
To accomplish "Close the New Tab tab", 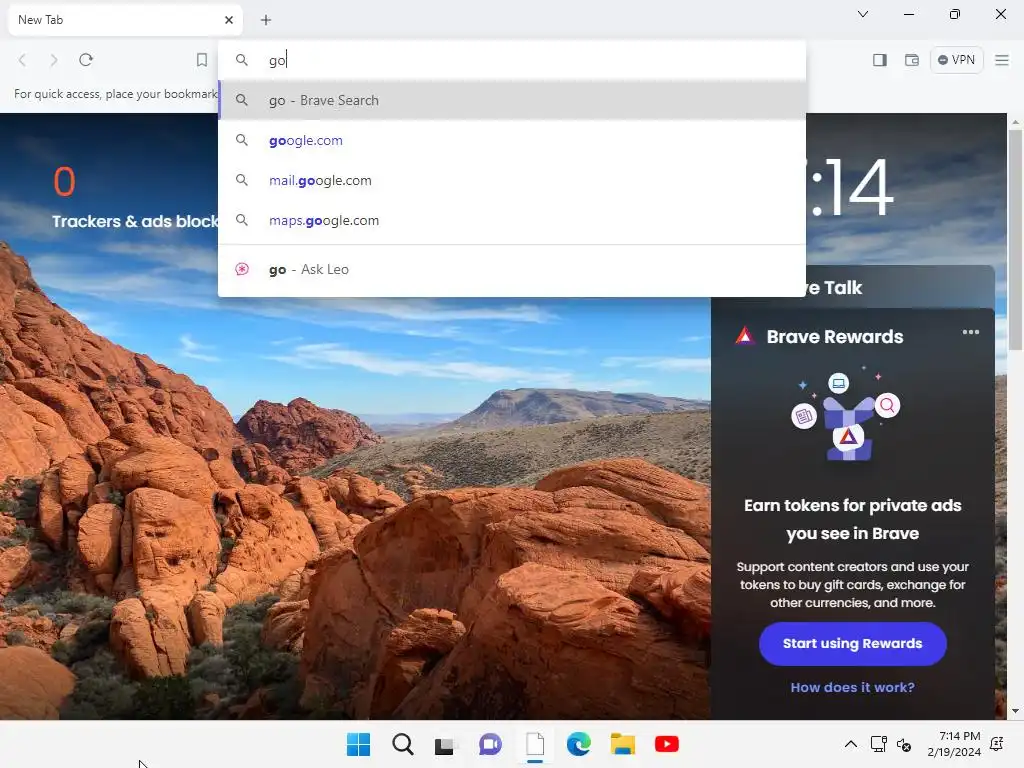I will pos(229,20).
